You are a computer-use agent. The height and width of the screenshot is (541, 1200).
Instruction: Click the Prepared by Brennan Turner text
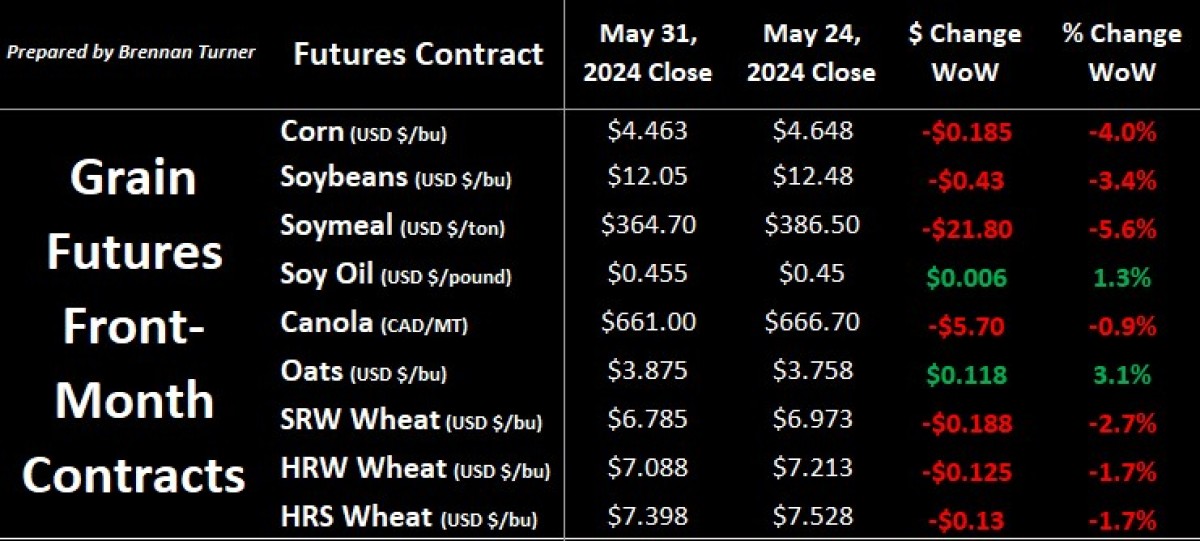[131, 52]
